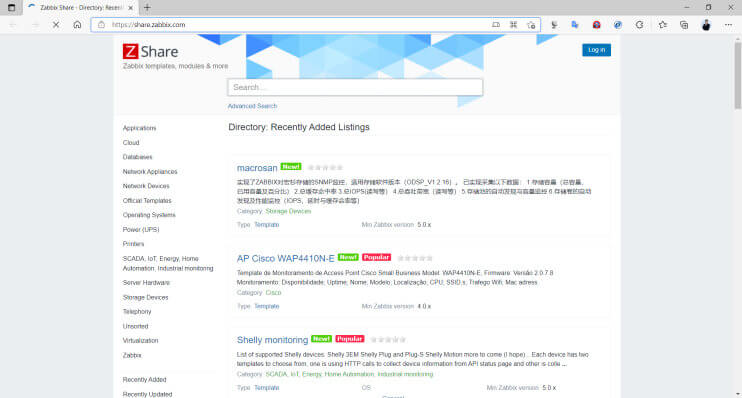The width and height of the screenshot is (742, 398).
Task: Open Storage Devices category in macrosan listing
Action: click(x=288, y=212)
